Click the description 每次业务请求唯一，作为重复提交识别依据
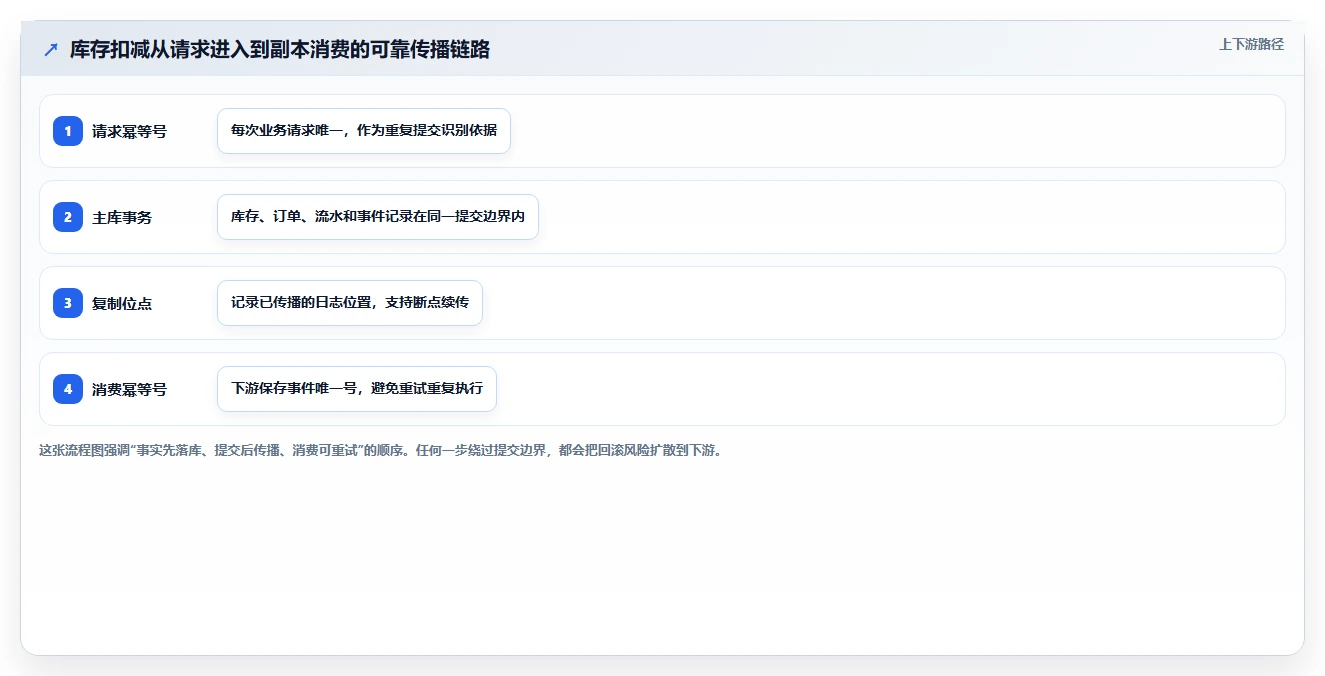The width and height of the screenshot is (1325, 676). click(364, 131)
